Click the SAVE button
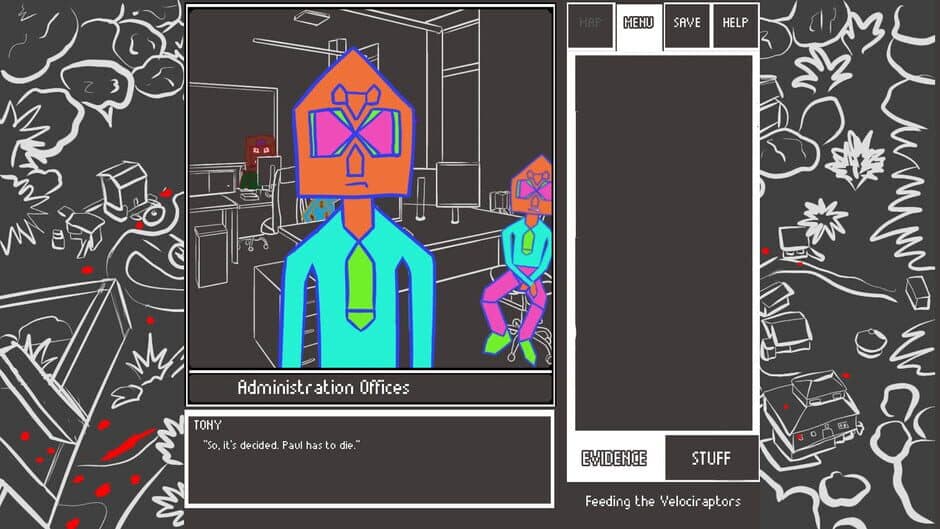The image size is (940, 529). click(687, 24)
